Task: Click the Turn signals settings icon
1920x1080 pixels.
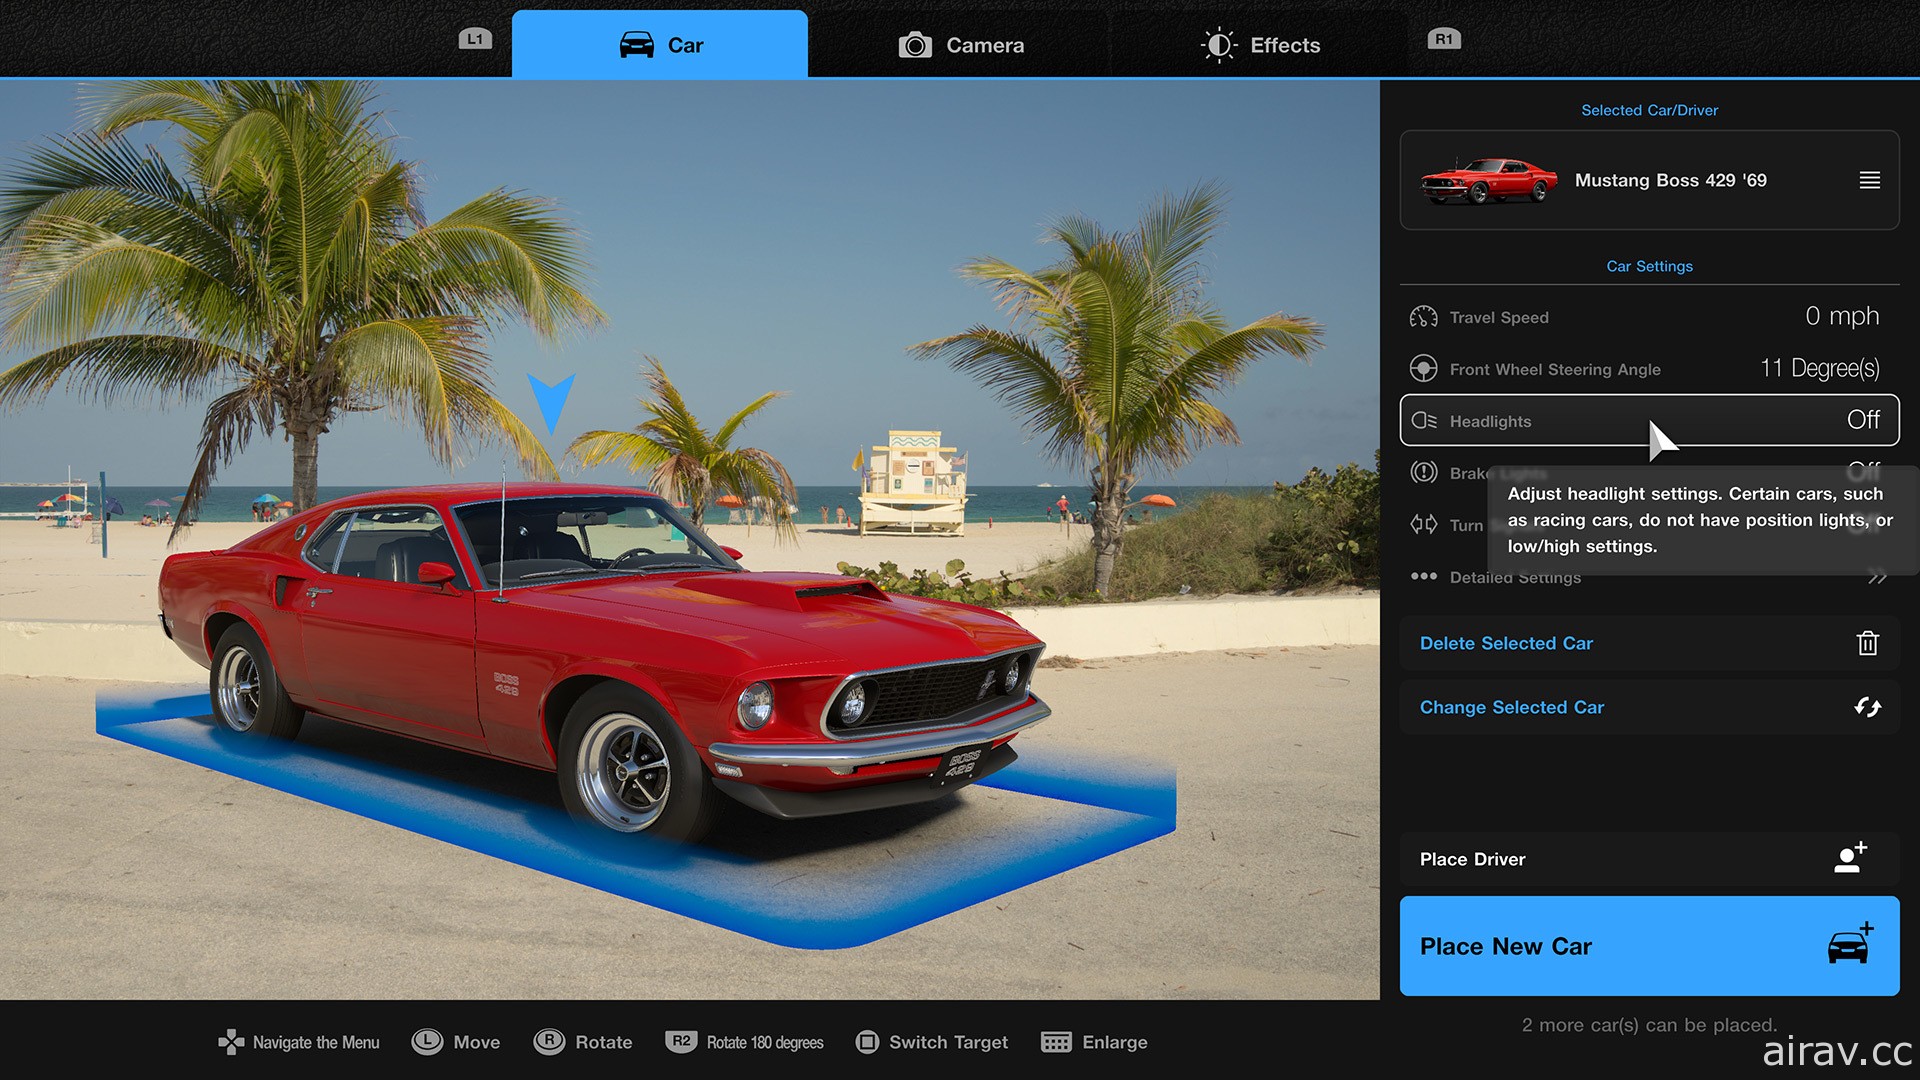Action: tap(1424, 525)
